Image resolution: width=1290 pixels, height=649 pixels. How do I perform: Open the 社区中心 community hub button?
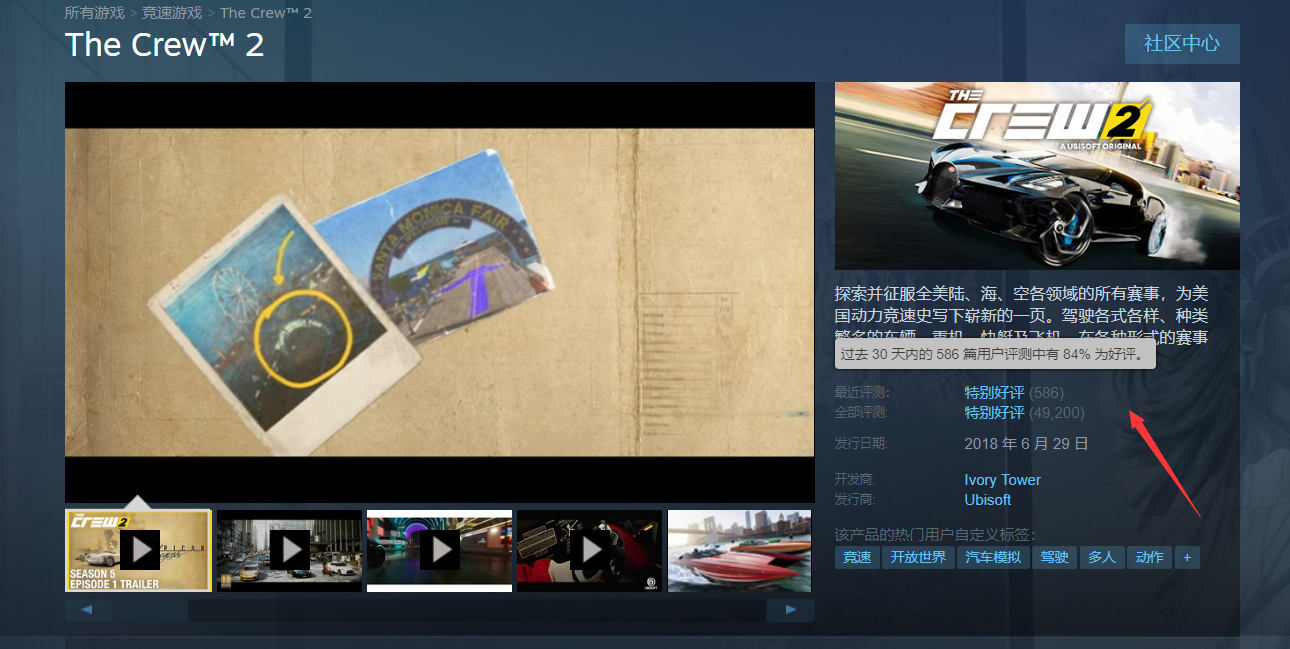coord(1182,44)
